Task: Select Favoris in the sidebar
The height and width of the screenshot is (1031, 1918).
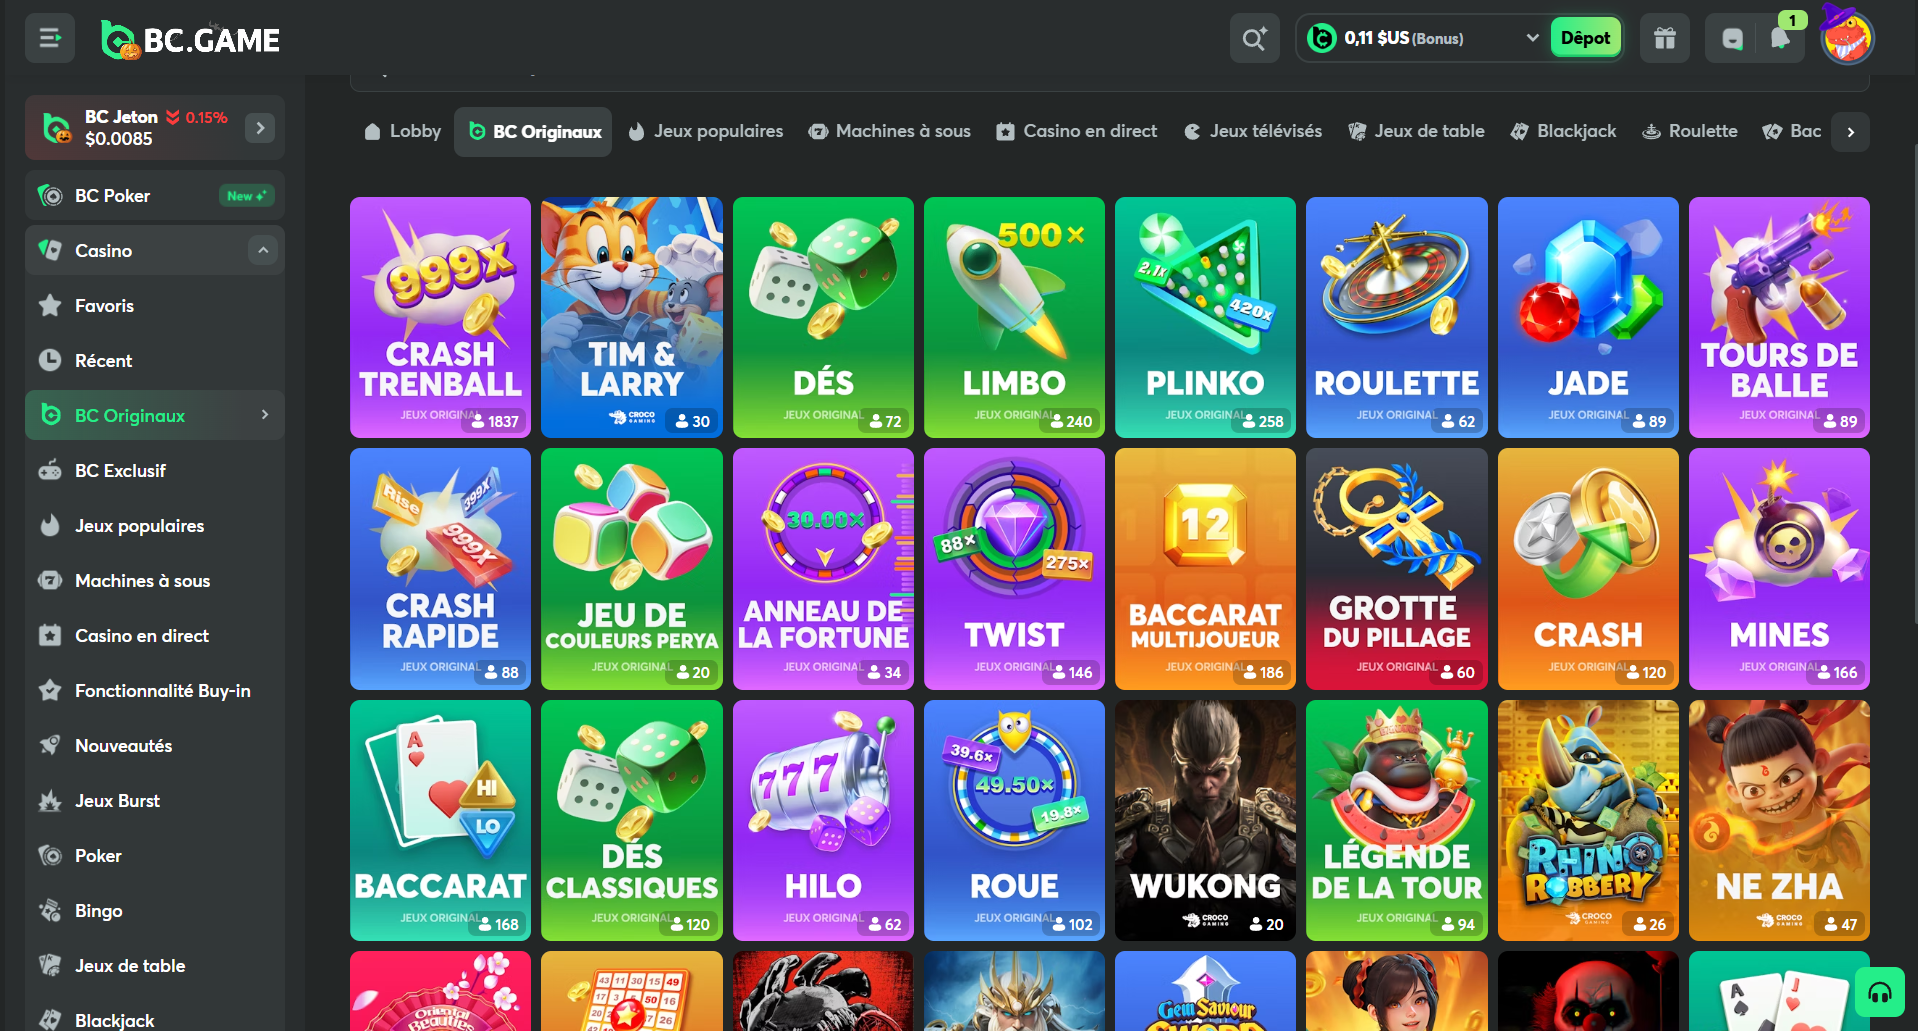Action: (104, 306)
